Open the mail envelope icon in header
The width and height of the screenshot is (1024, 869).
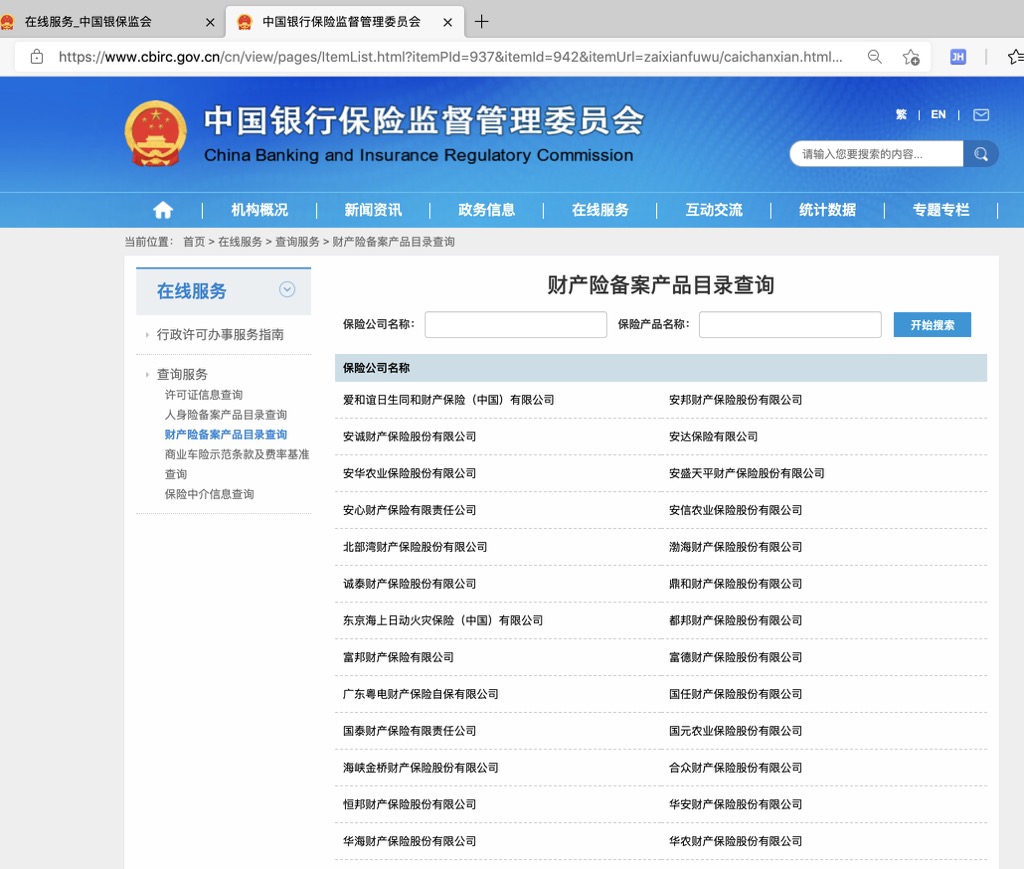click(981, 115)
